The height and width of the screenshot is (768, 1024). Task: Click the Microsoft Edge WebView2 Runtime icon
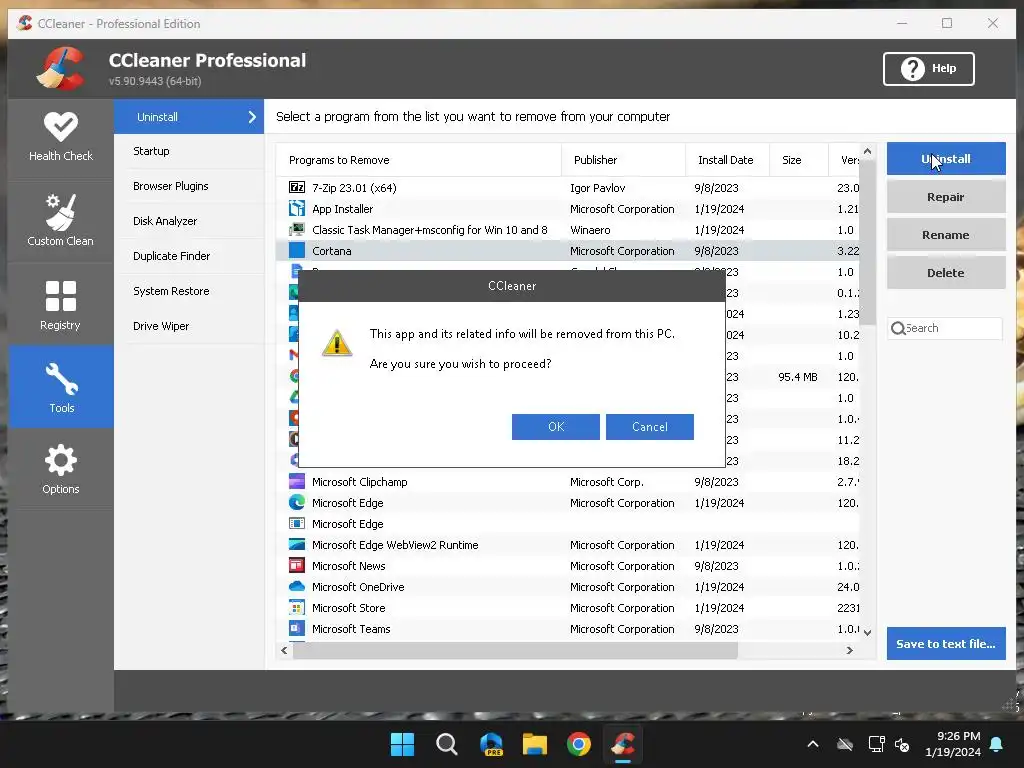coord(296,544)
